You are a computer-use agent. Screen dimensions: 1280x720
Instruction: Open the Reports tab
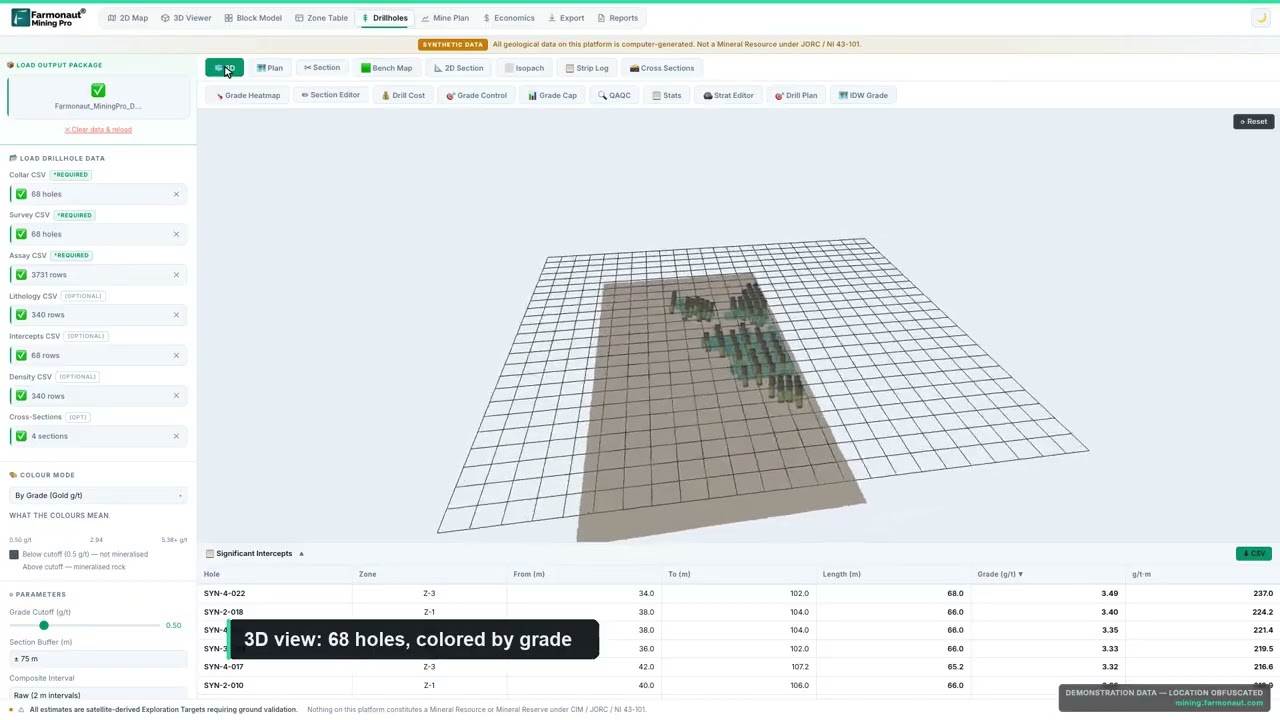click(x=617, y=18)
